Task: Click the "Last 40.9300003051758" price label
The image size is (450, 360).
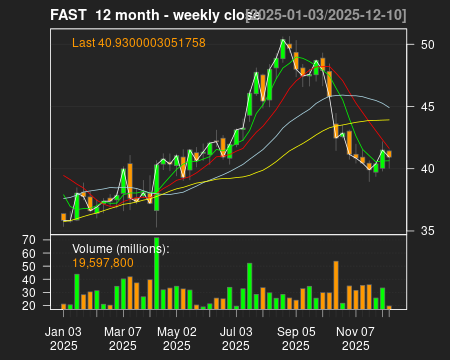Action: [x=139, y=43]
